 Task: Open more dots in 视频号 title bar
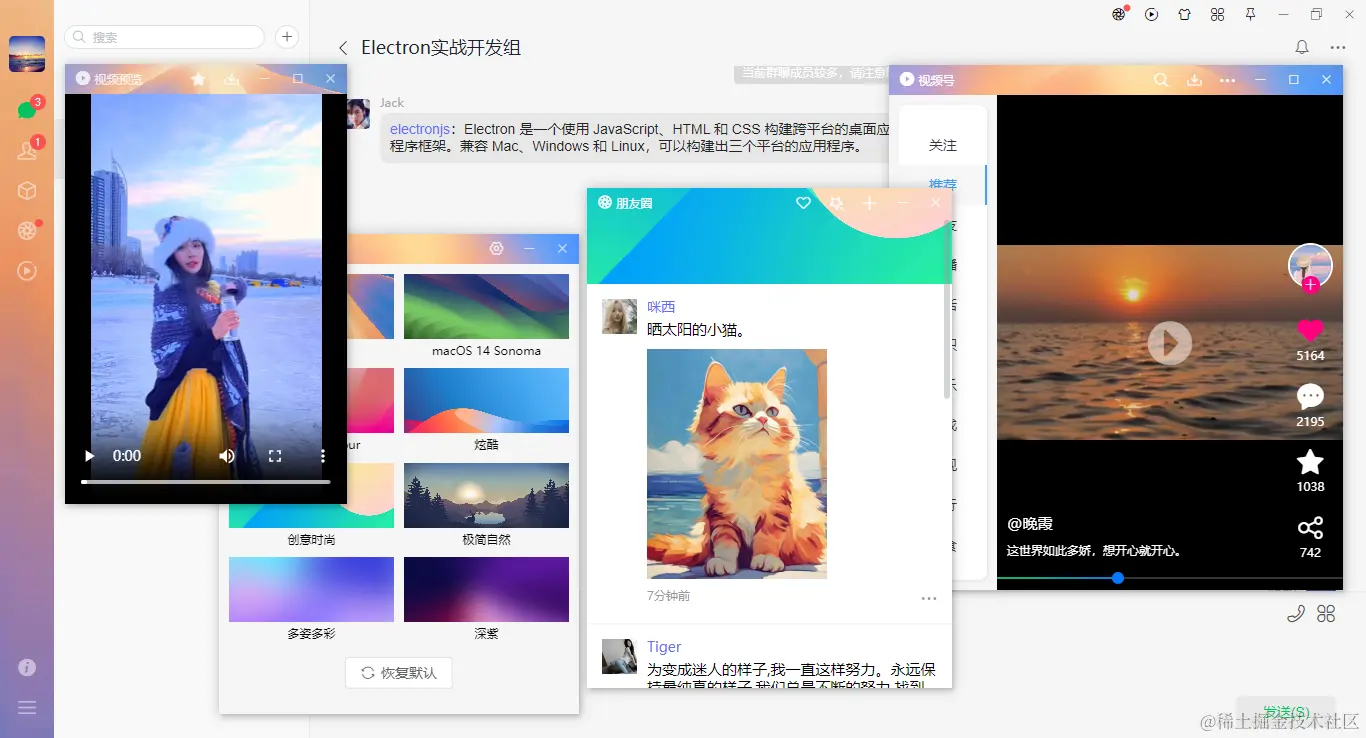(1227, 80)
